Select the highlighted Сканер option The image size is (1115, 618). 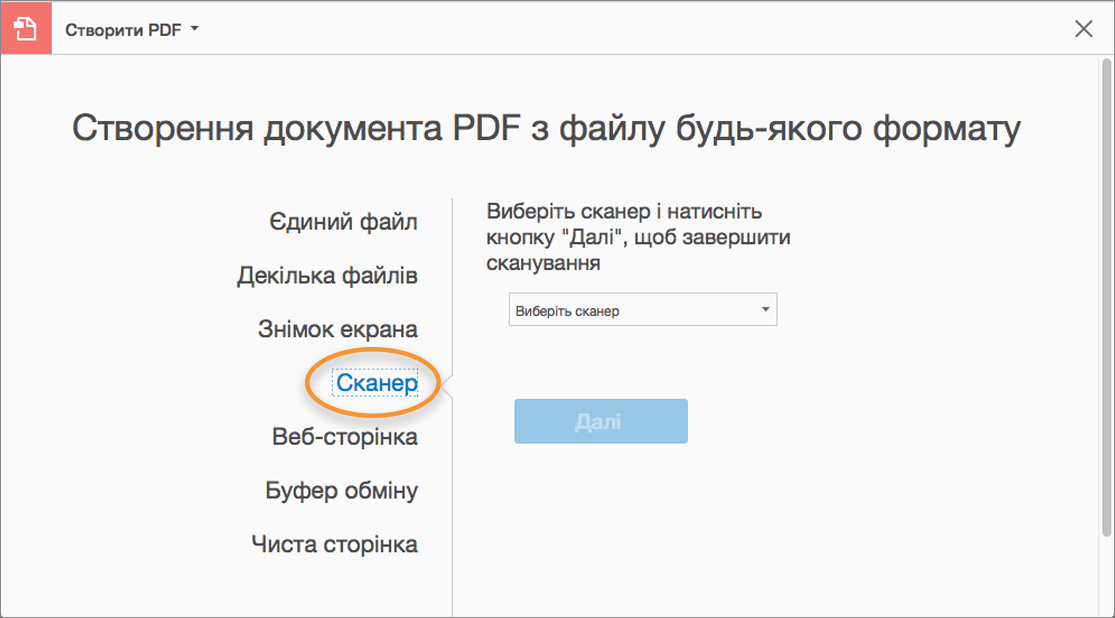[376, 383]
